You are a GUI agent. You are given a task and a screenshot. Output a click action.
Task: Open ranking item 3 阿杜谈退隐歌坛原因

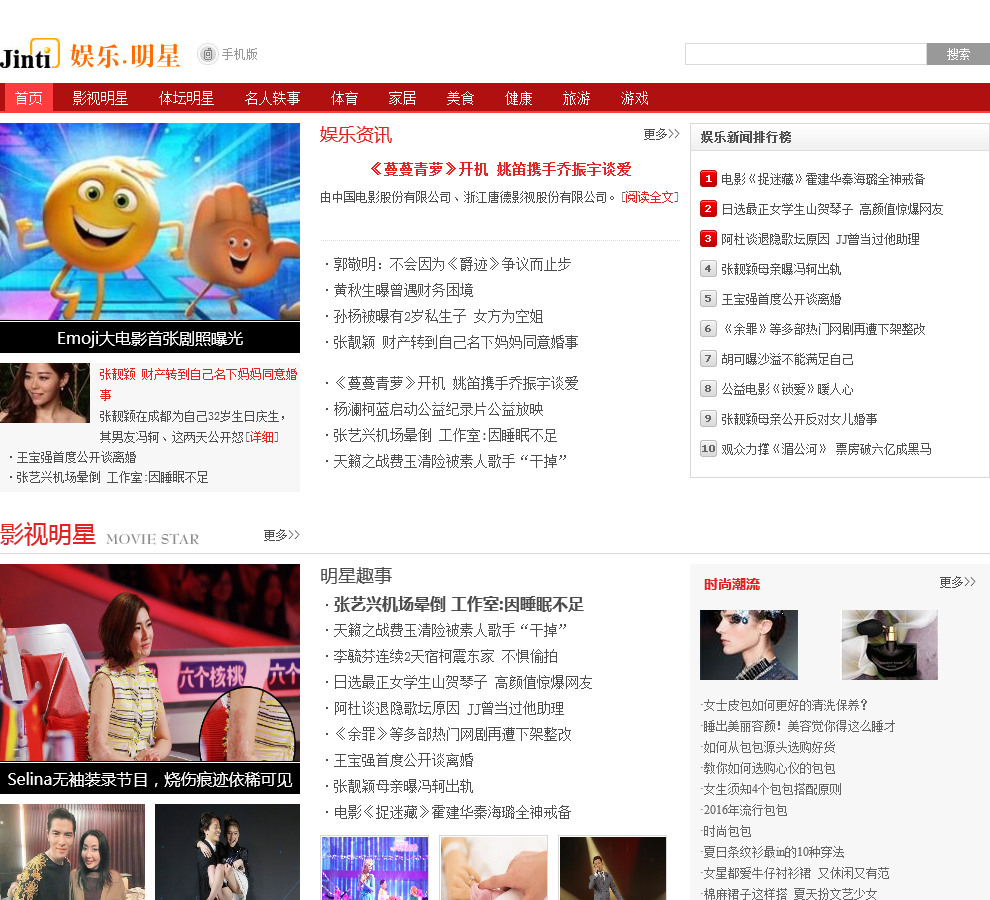(x=820, y=239)
